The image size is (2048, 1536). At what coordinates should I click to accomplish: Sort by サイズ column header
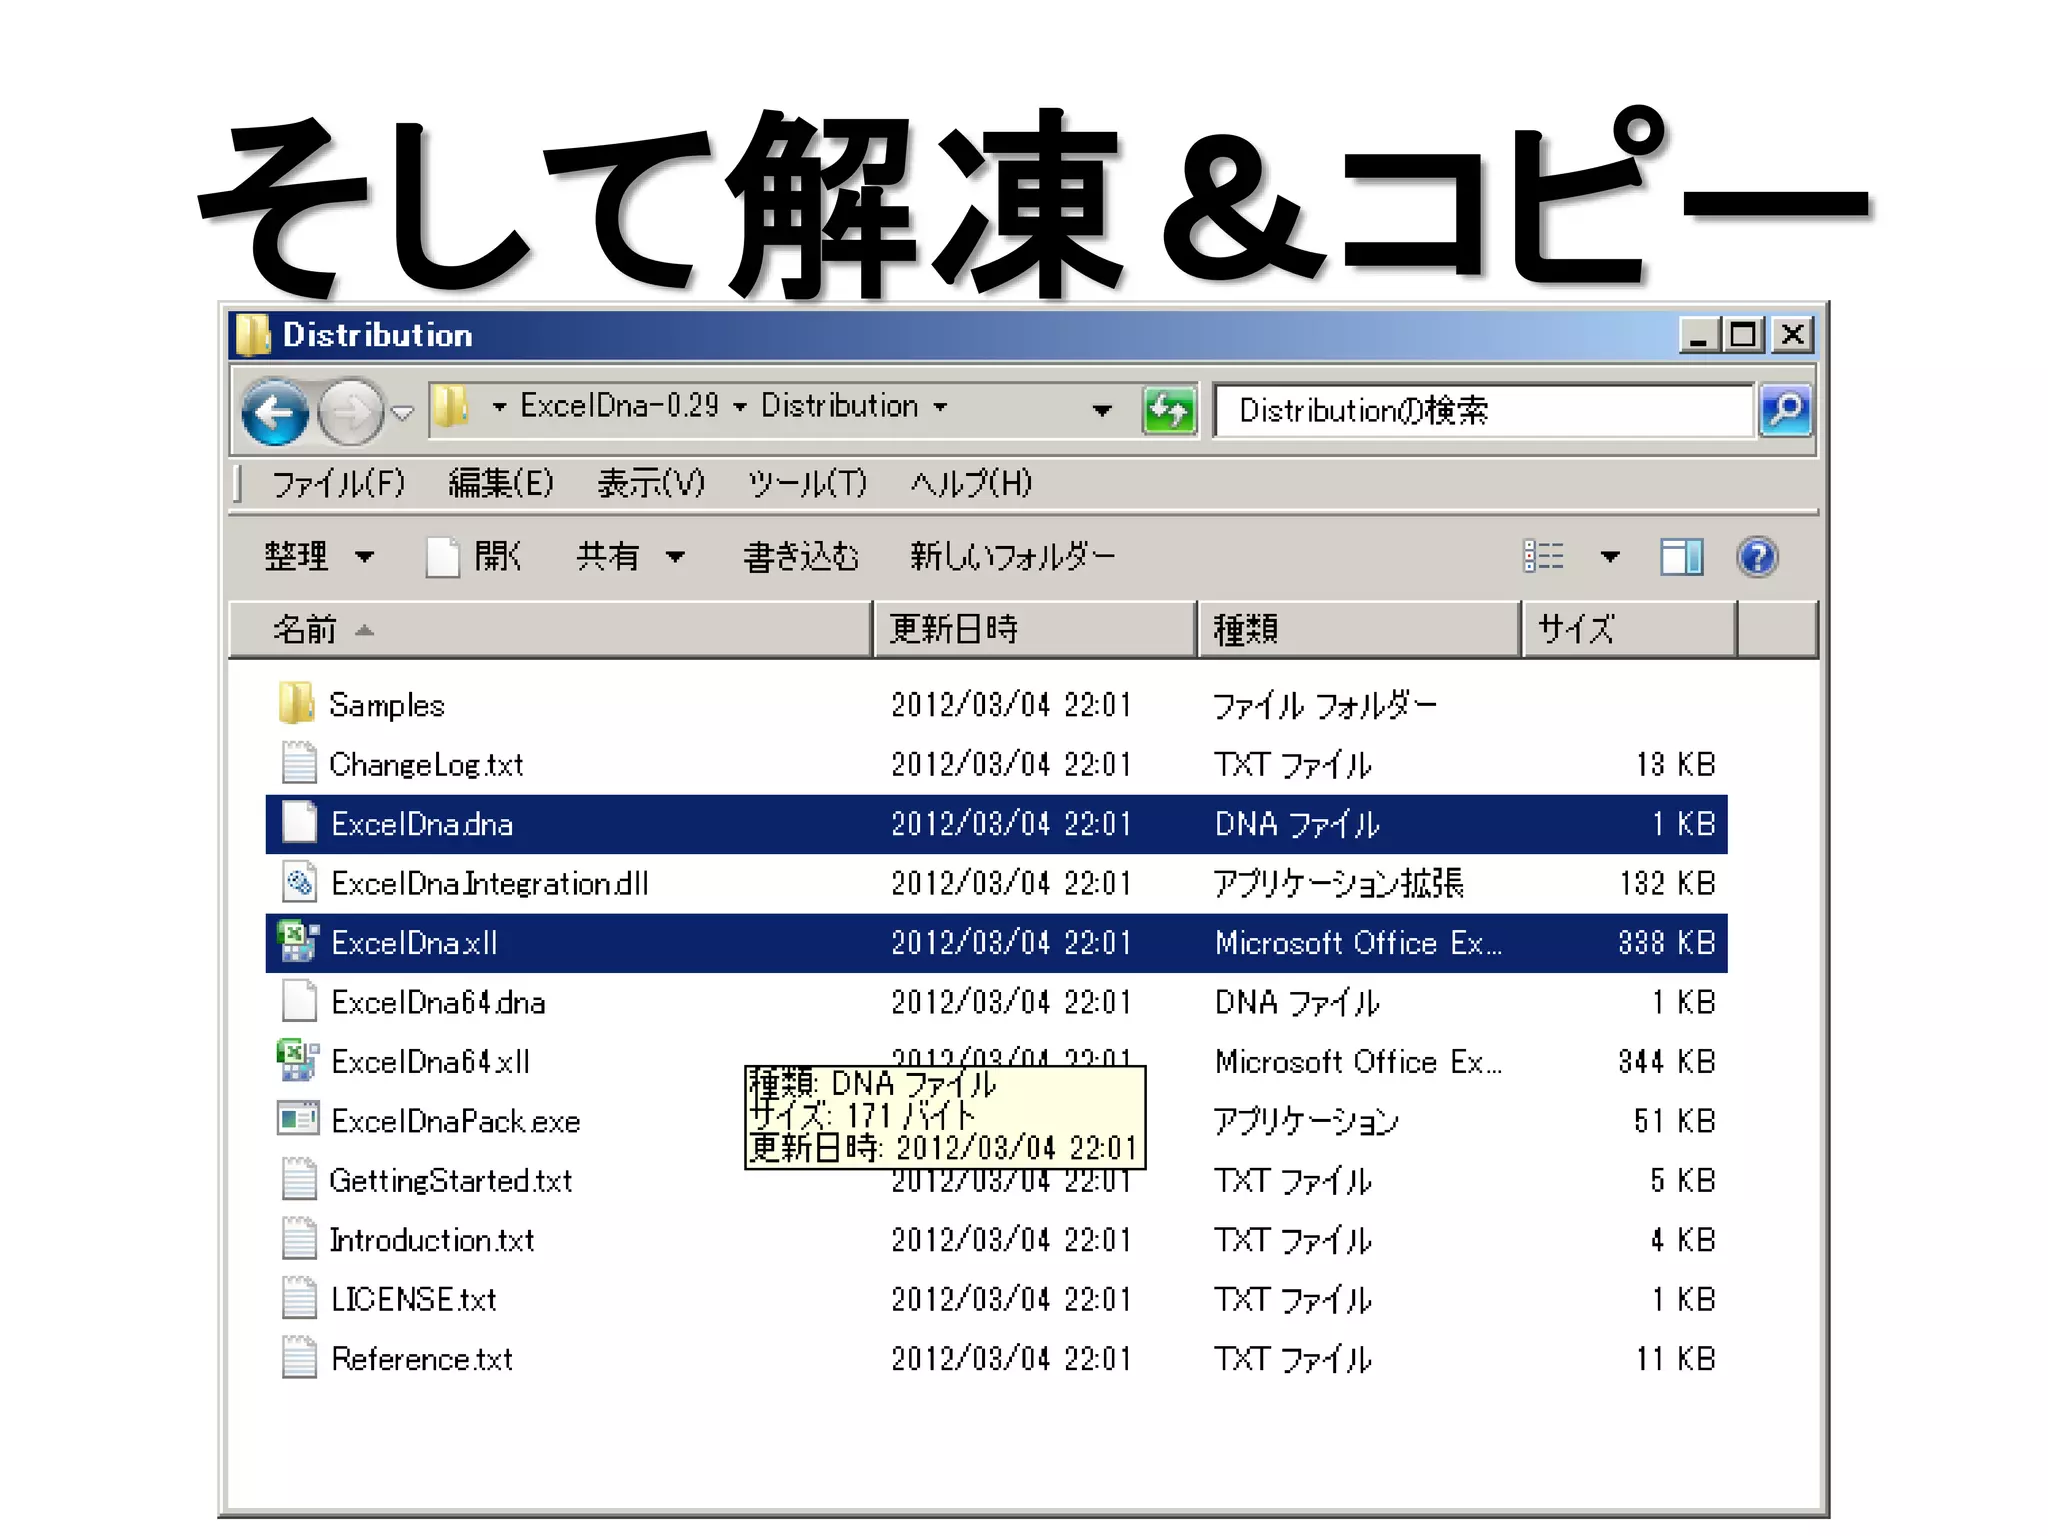[x=1629, y=629]
